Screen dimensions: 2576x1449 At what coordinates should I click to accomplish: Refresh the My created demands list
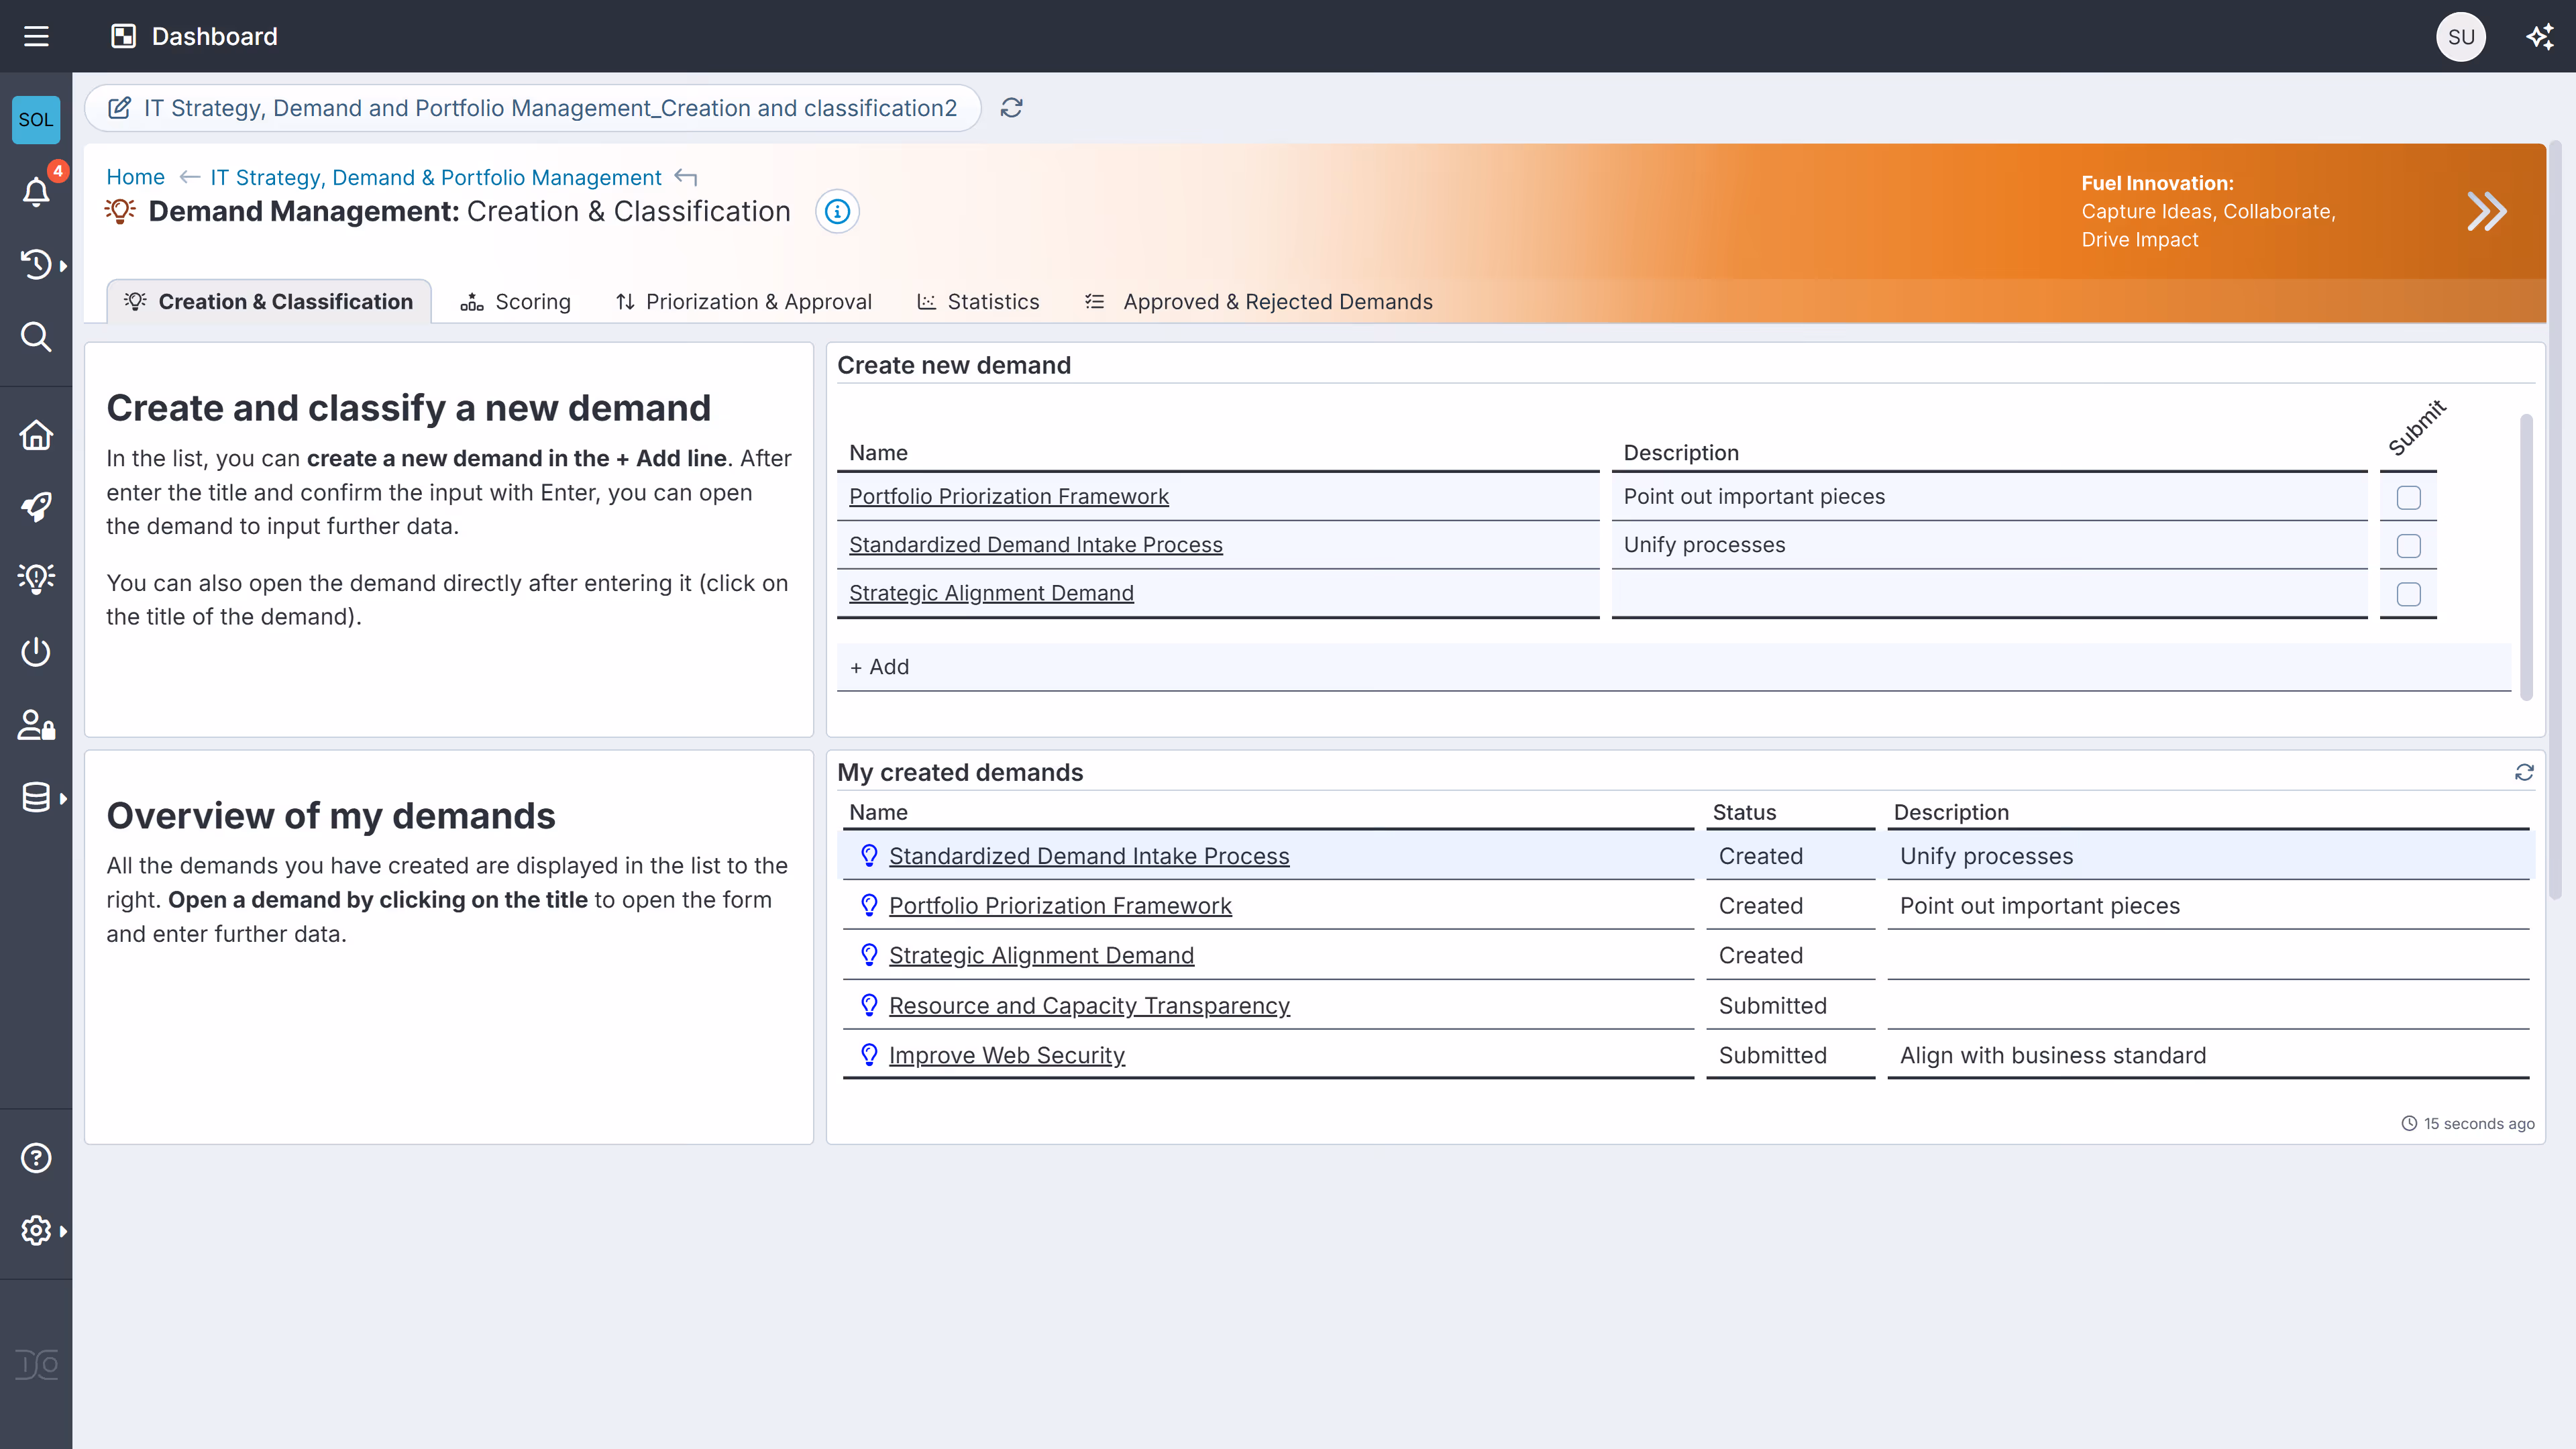tap(2524, 772)
